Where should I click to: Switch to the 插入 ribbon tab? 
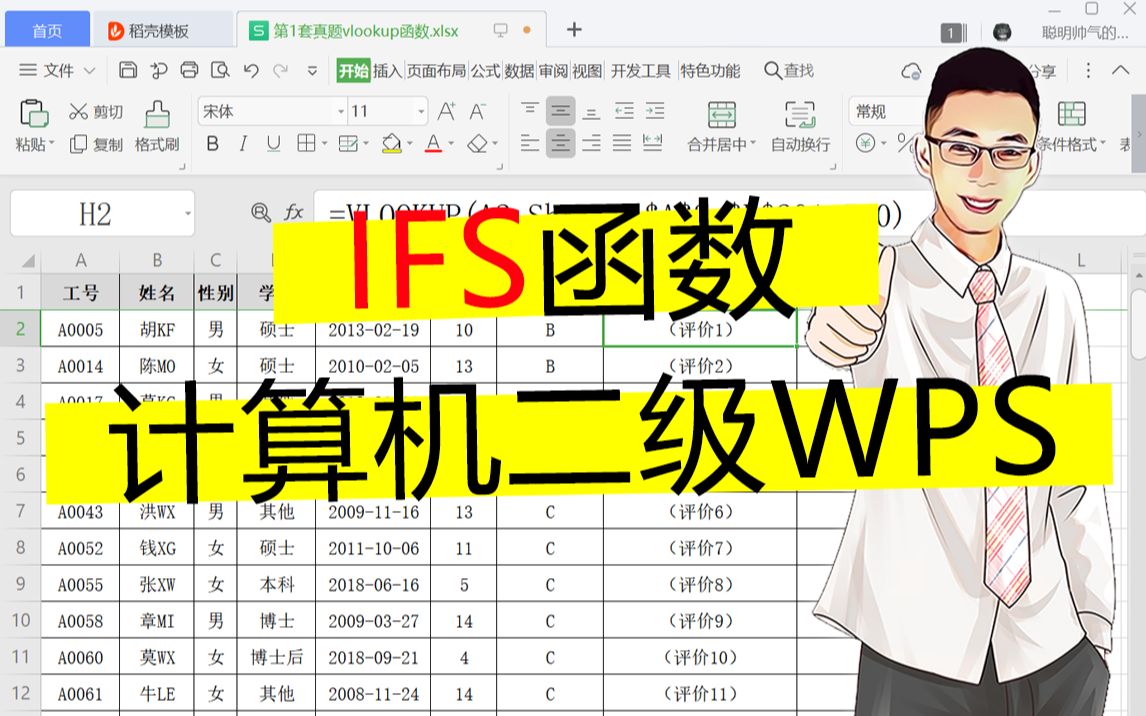[387, 71]
